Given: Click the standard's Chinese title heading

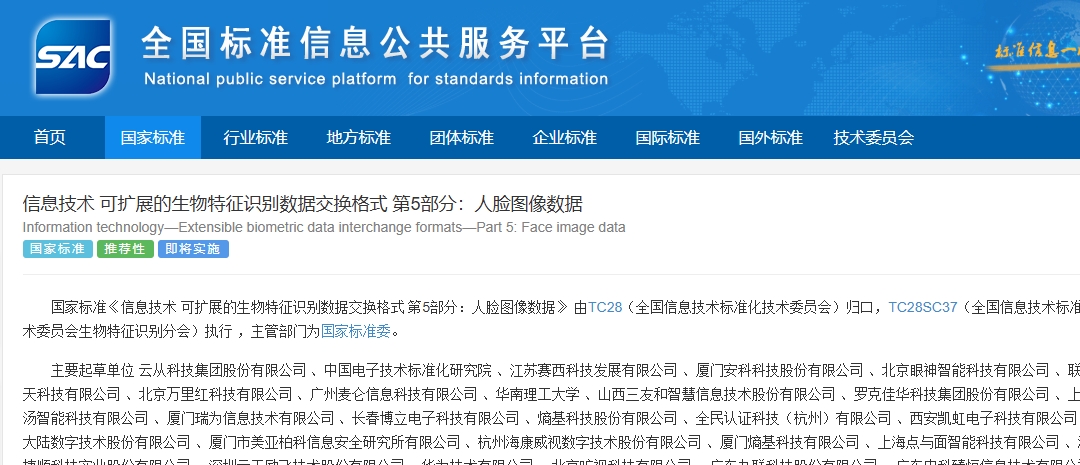Looking at the screenshot, I should (302, 204).
